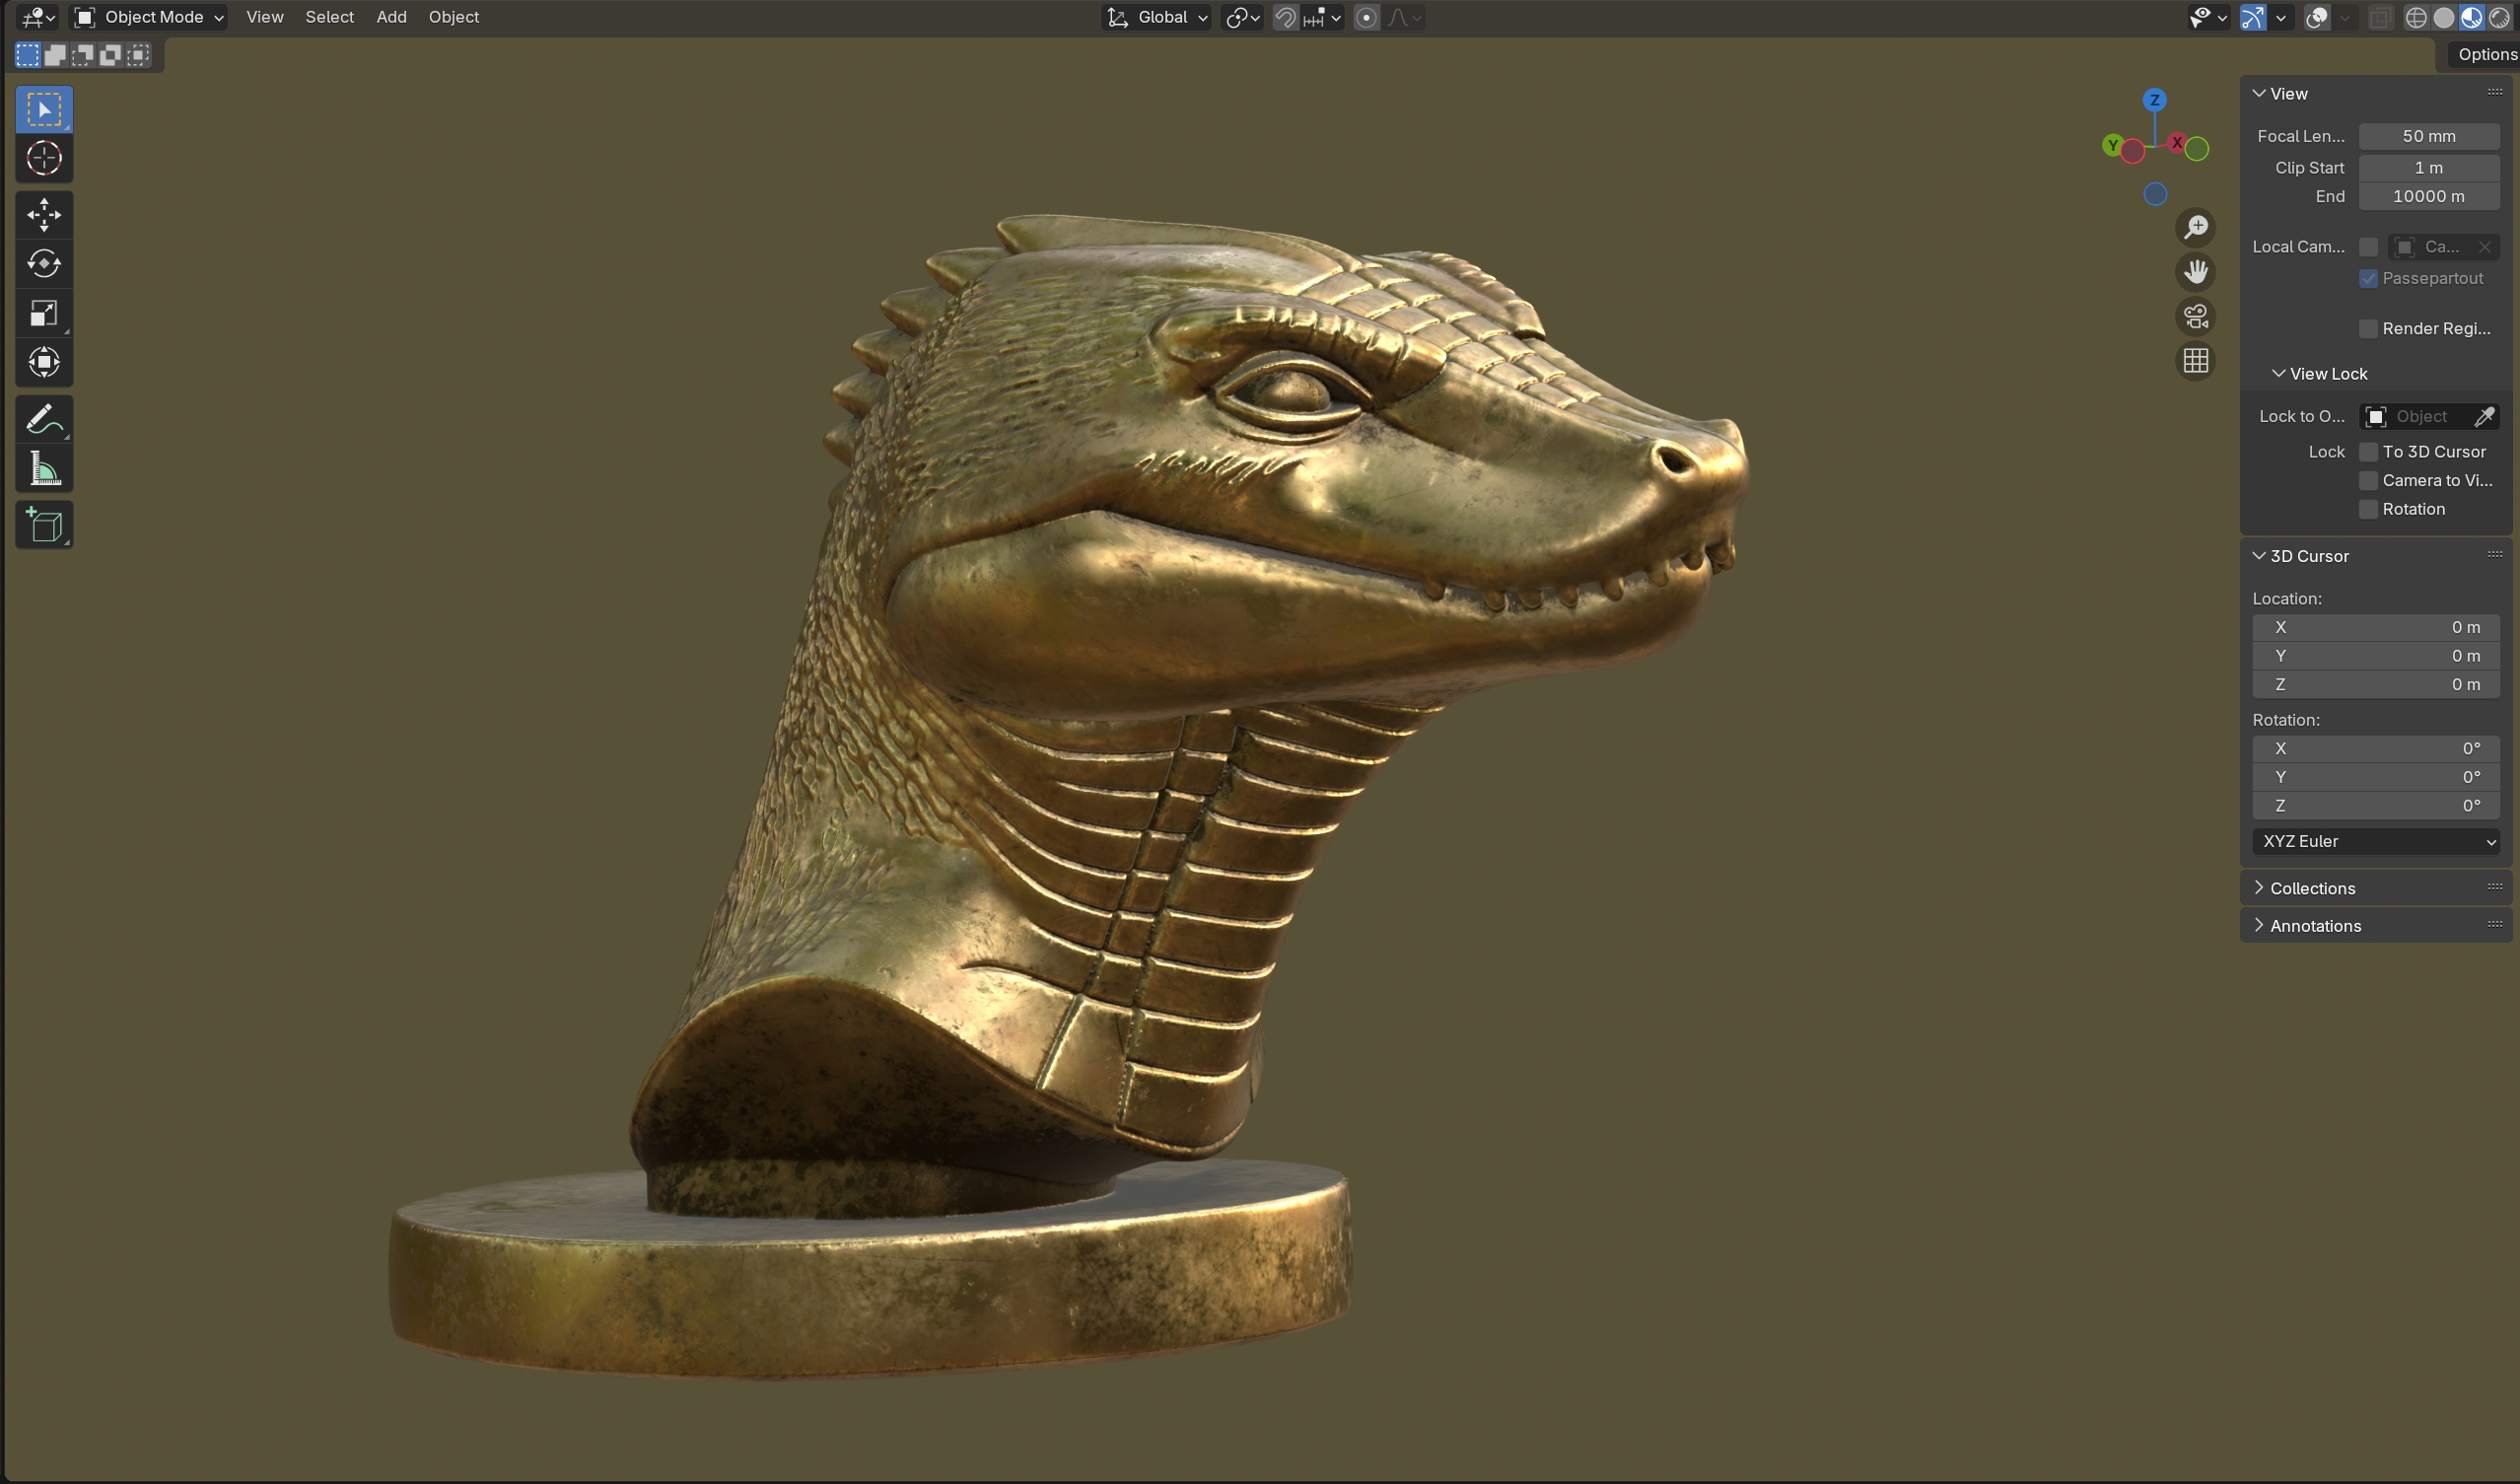
Task: Click the Z axis on navigation gizmo
Action: [2154, 100]
